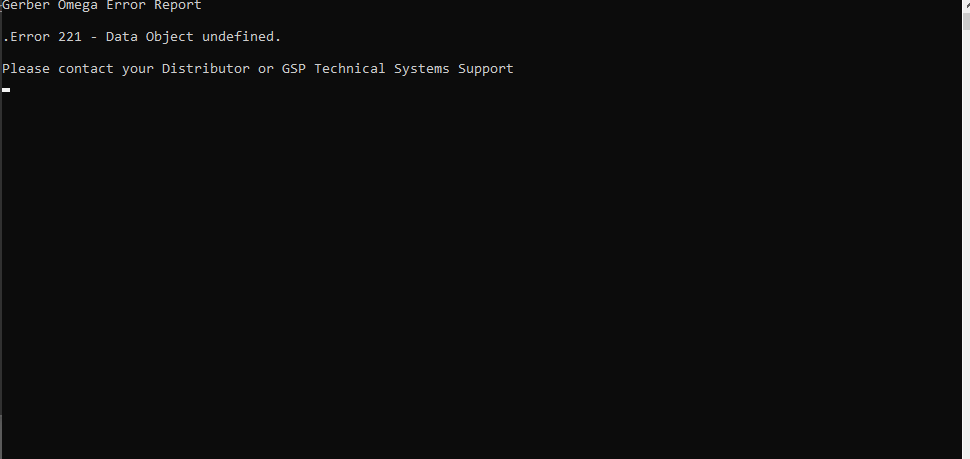Viewport: 970px width, 459px height.
Task: Click the word "Data" in the error message
Action: point(122,36)
